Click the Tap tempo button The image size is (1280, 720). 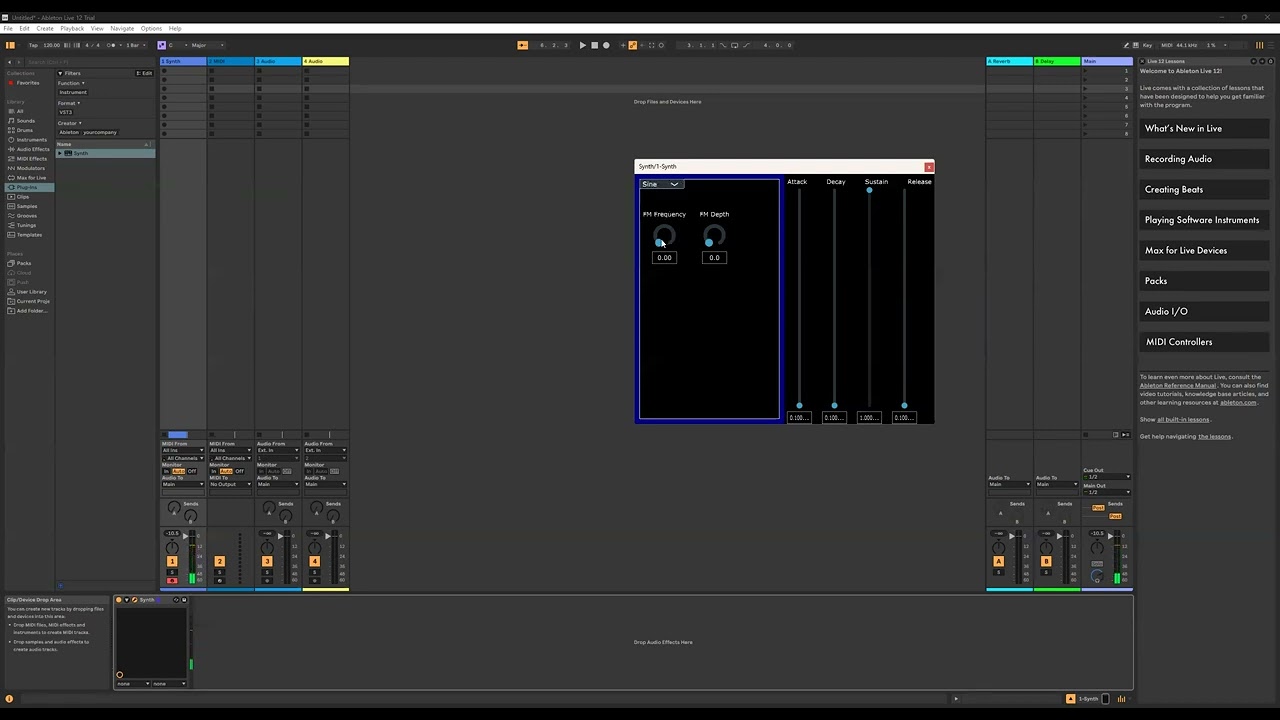pos(33,45)
